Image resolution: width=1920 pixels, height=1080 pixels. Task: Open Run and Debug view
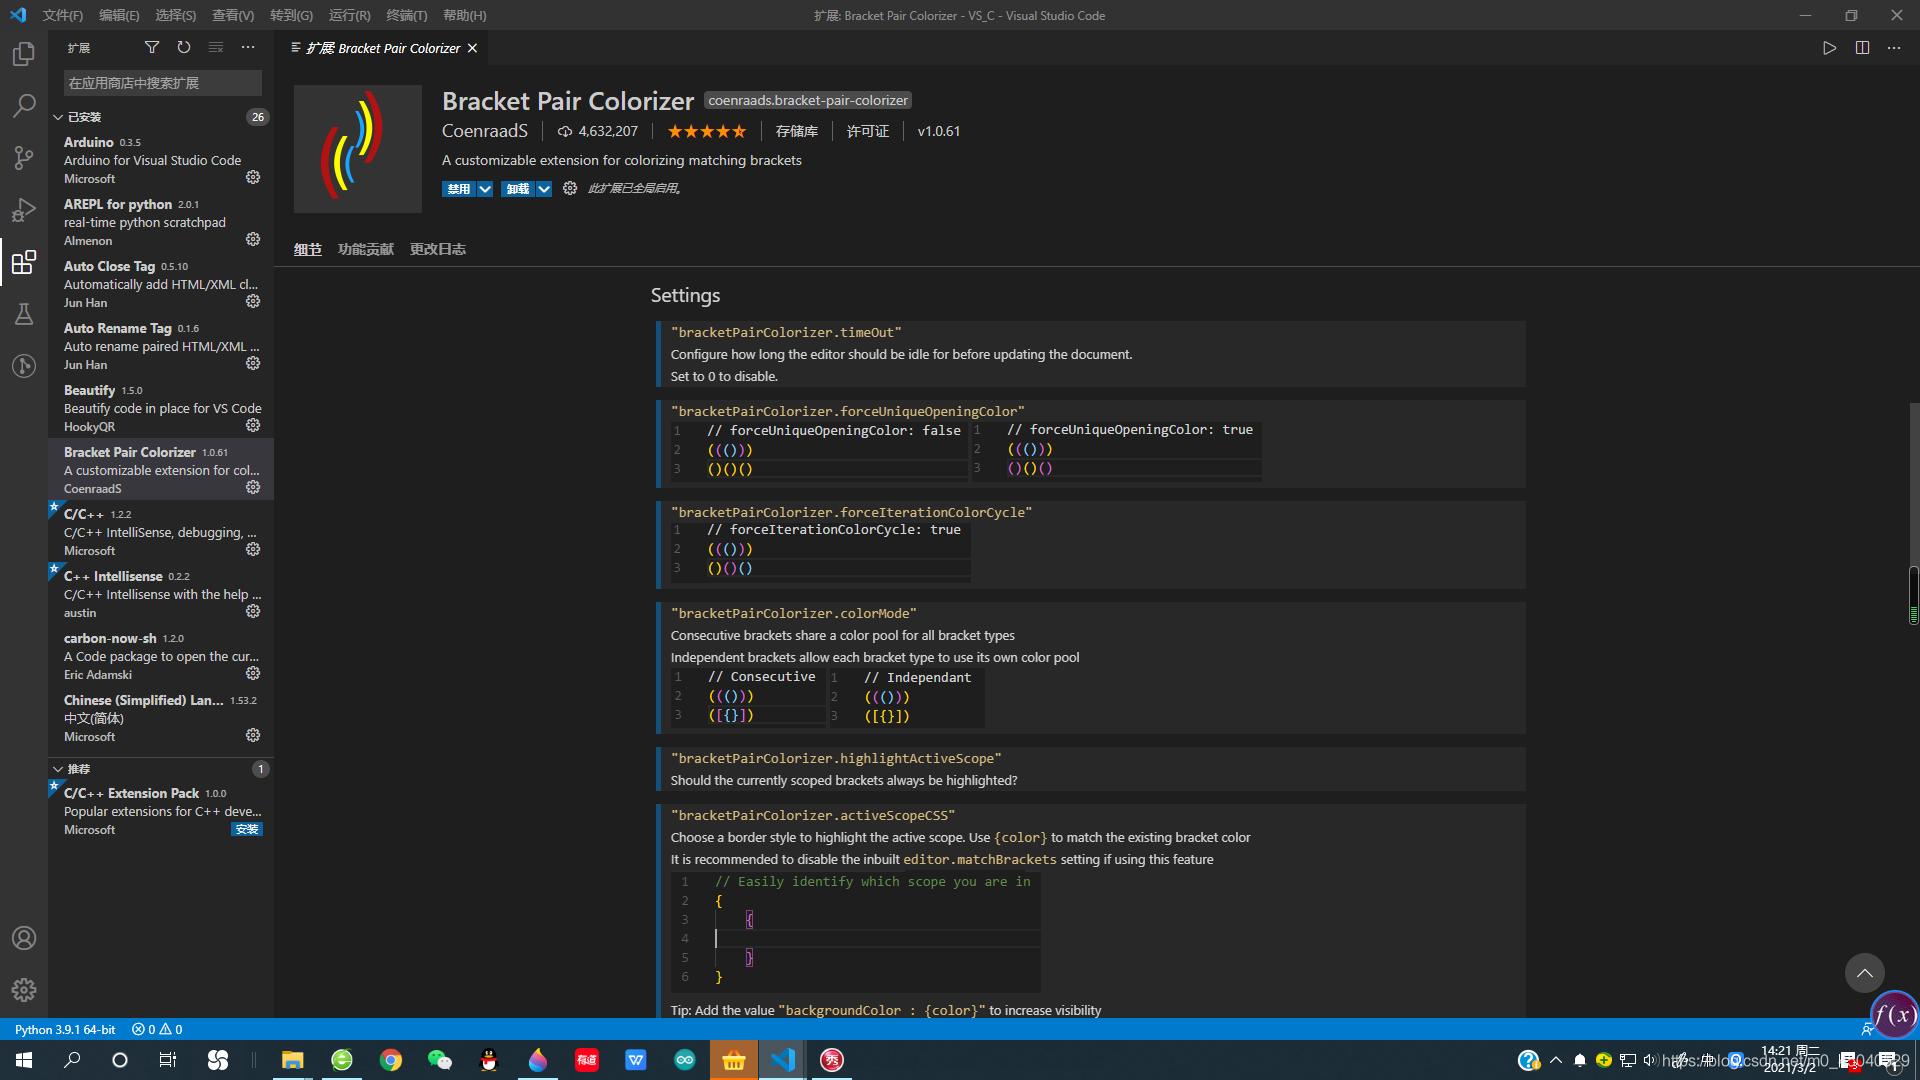pos(24,210)
